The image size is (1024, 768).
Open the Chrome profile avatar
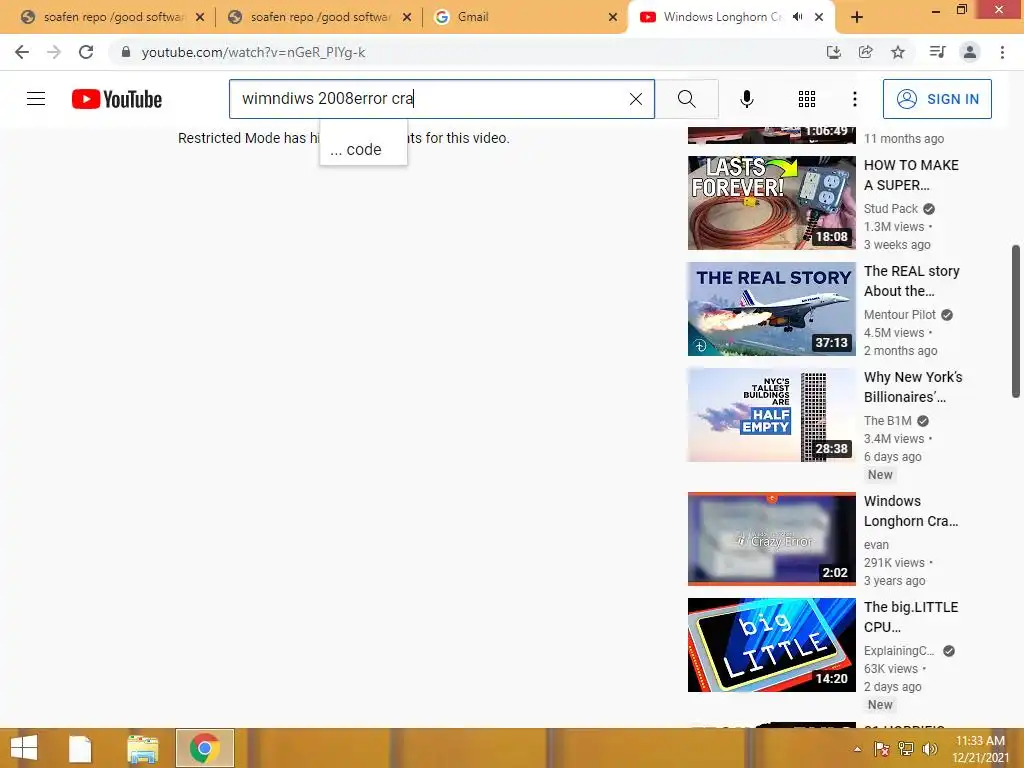[x=970, y=52]
